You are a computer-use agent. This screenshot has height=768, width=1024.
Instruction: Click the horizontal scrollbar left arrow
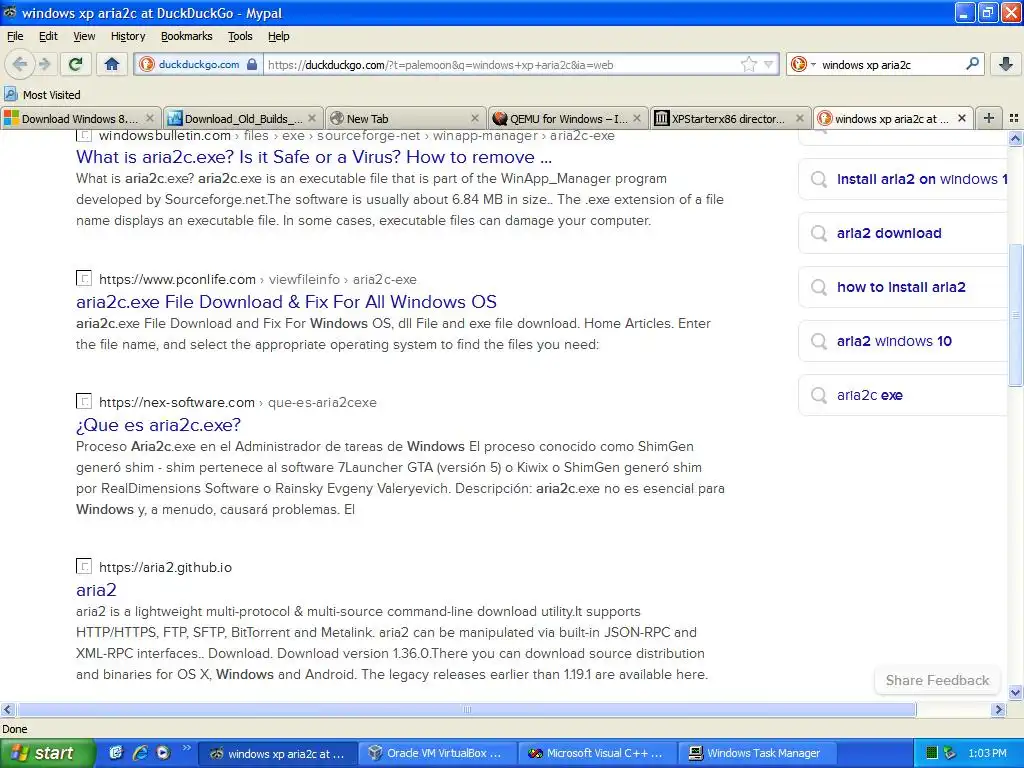coord(8,709)
